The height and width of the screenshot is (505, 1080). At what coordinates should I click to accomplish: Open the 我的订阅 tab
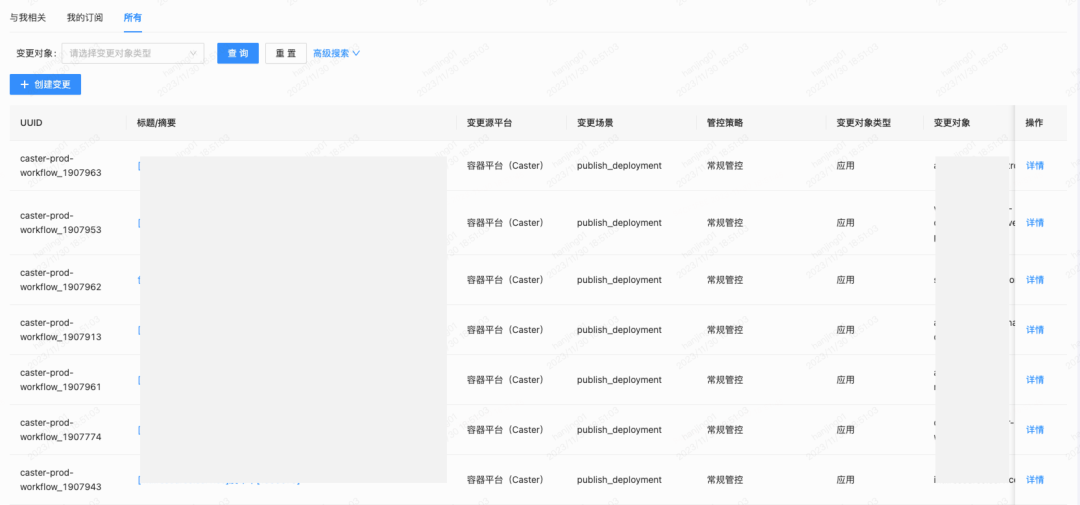(x=85, y=17)
